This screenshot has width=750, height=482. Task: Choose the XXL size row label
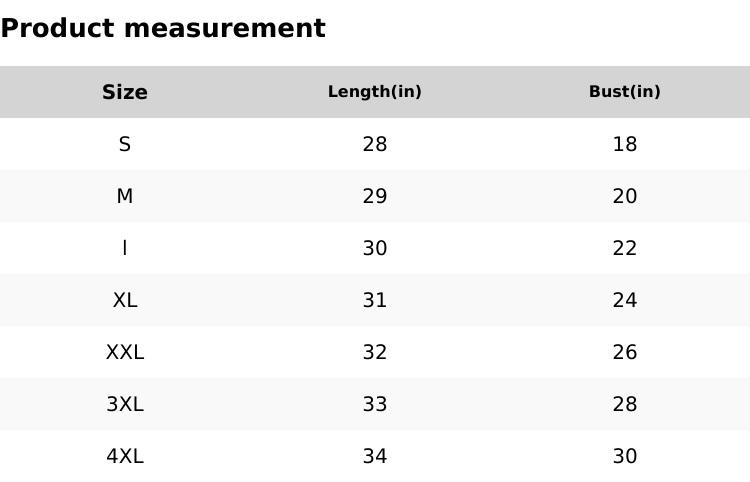[x=125, y=352]
